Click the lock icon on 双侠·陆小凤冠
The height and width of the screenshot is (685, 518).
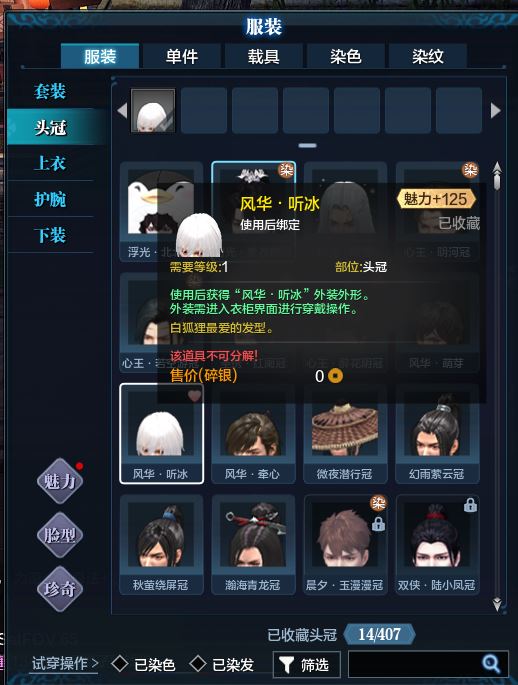pyautogui.click(x=470, y=505)
